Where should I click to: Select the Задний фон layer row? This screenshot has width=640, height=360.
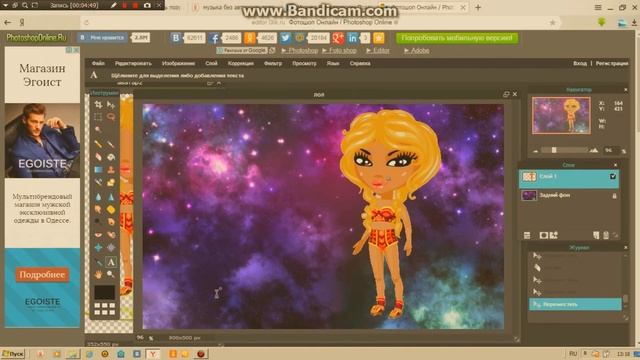pyautogui.click(x=569, y=196)
